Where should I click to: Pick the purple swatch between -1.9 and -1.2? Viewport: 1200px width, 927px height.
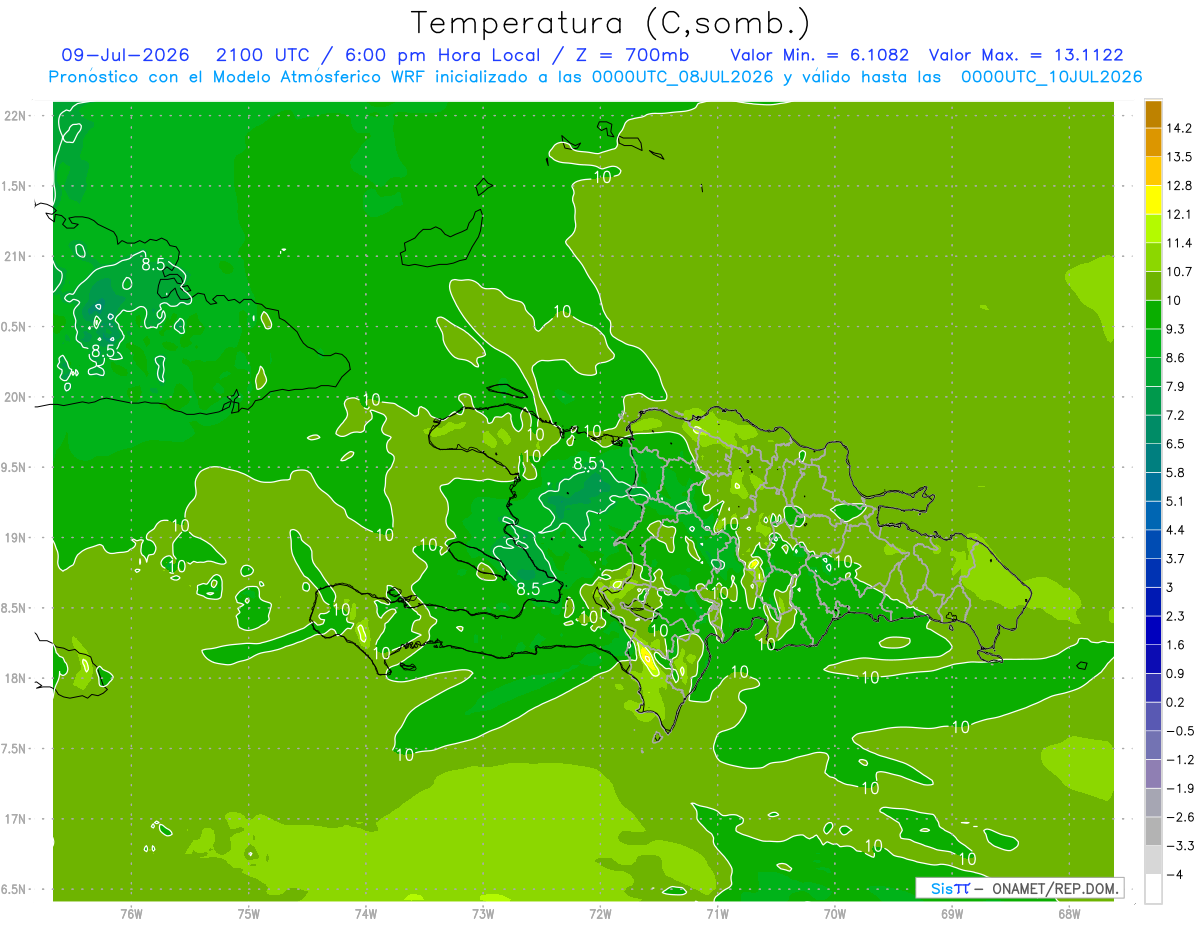(x=1153, y=774)
